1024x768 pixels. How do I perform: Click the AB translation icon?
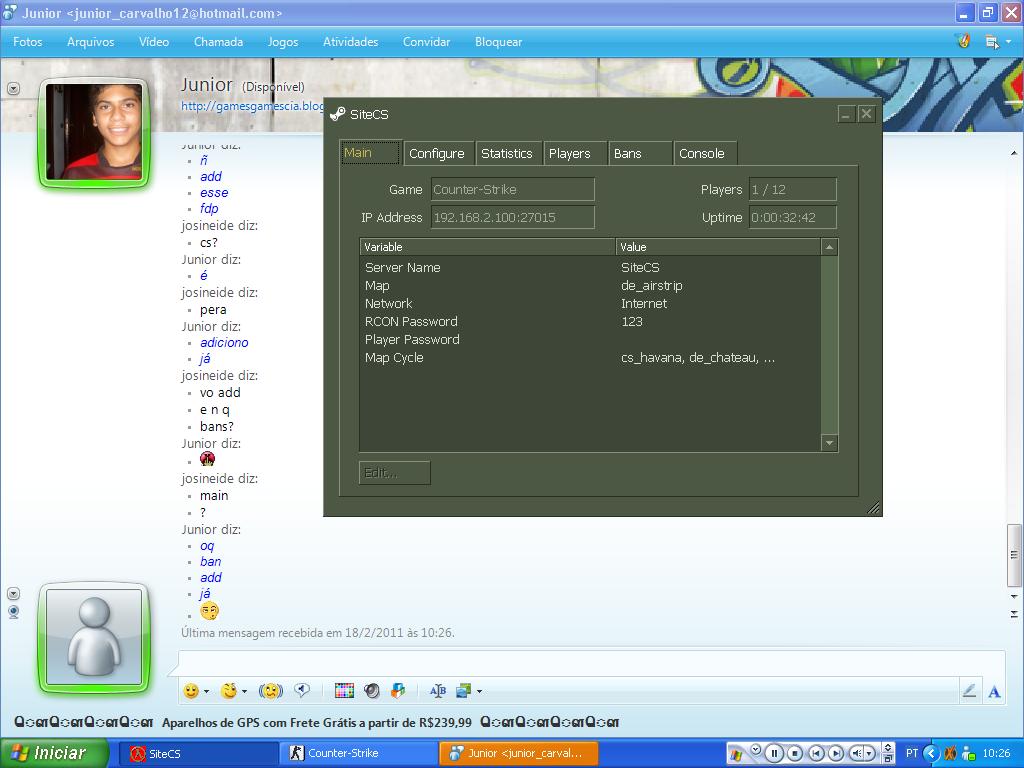coord(438,691)
